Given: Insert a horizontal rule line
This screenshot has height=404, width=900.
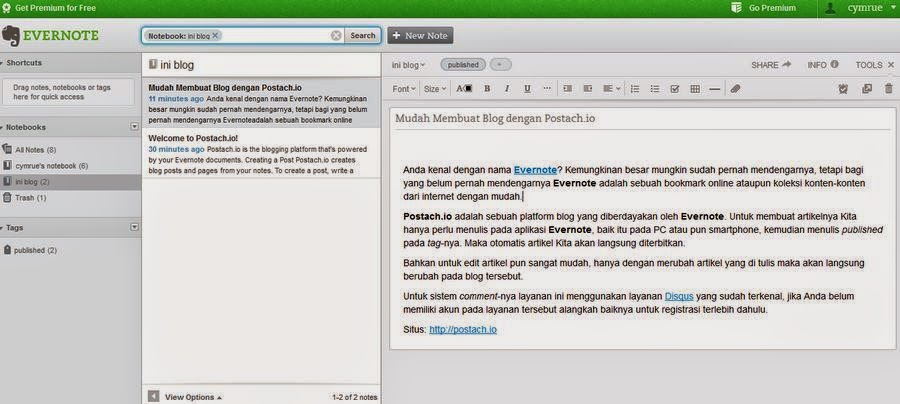Looking at the screenshot, I should (x=715, y=89).
